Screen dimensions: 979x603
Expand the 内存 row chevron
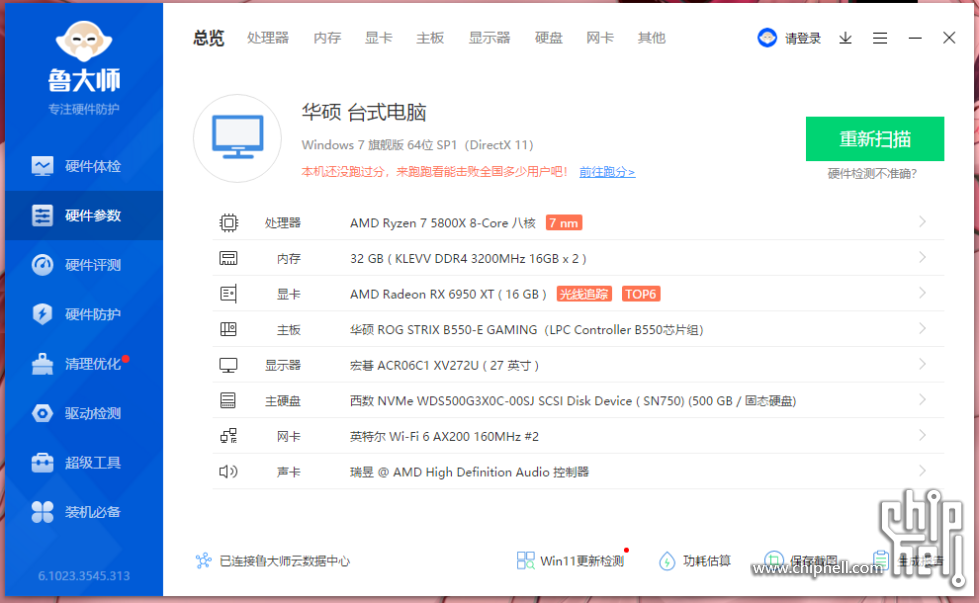coord(922,257)
